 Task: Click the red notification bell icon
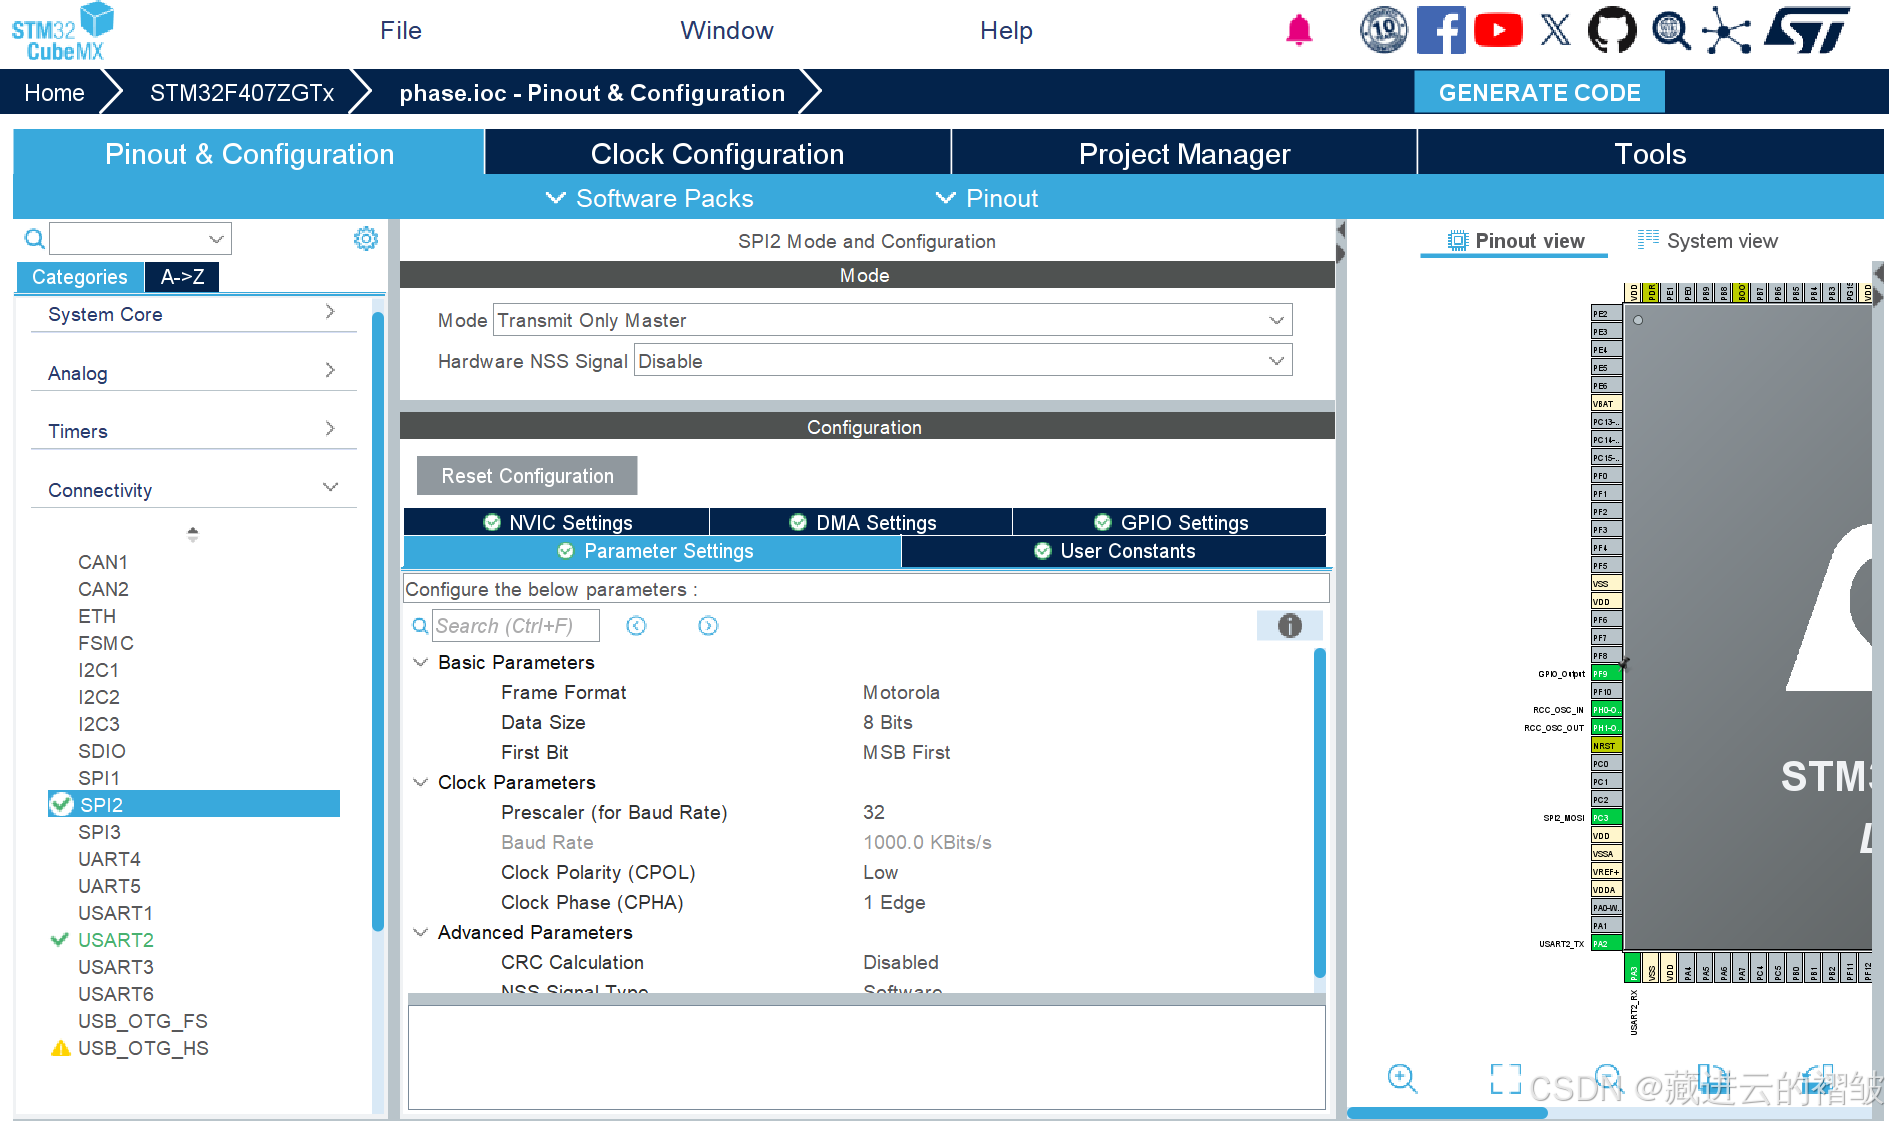(x=1299, y=30)
